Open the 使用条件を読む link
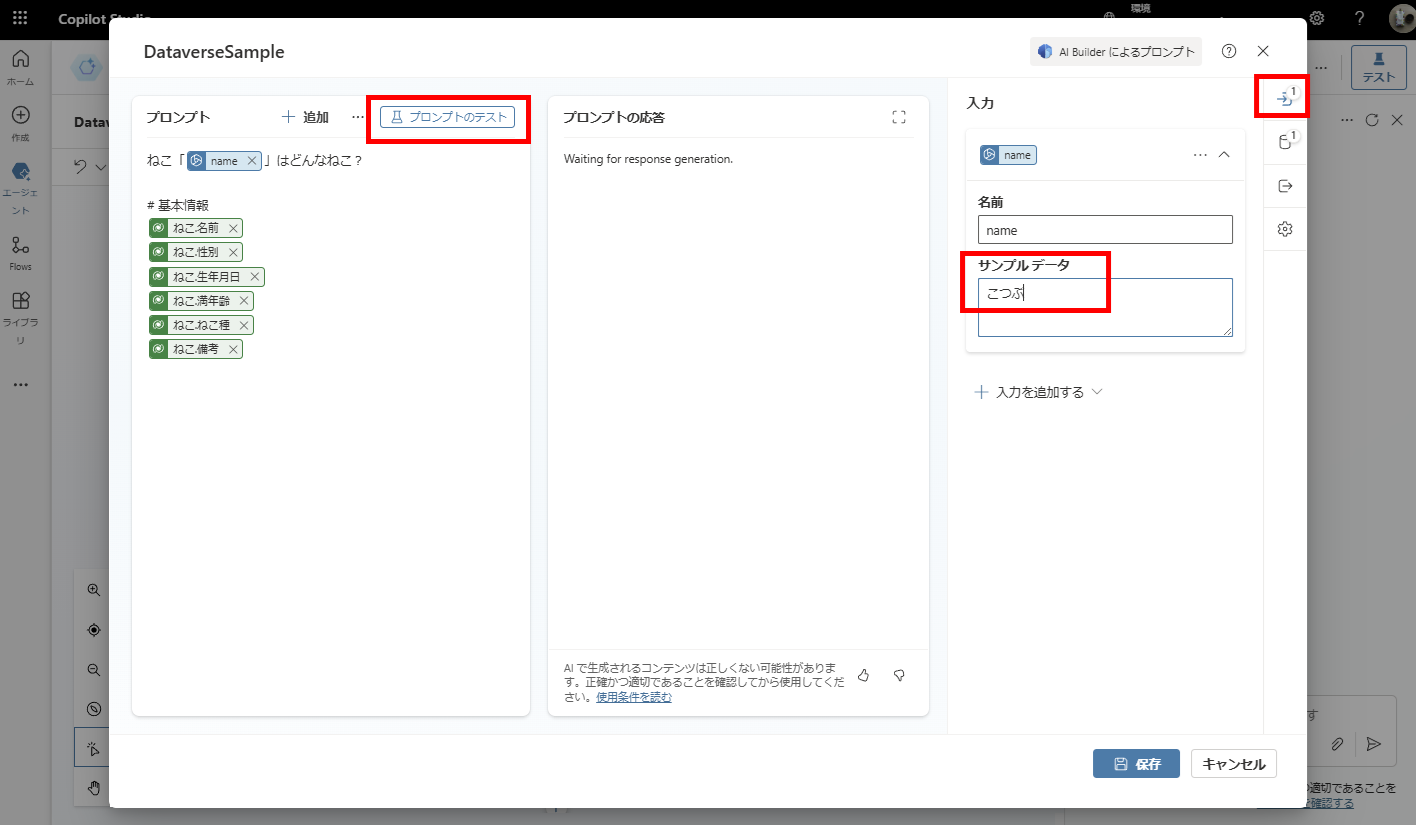Screen dimensions: 1416x825 coord(634,697)
